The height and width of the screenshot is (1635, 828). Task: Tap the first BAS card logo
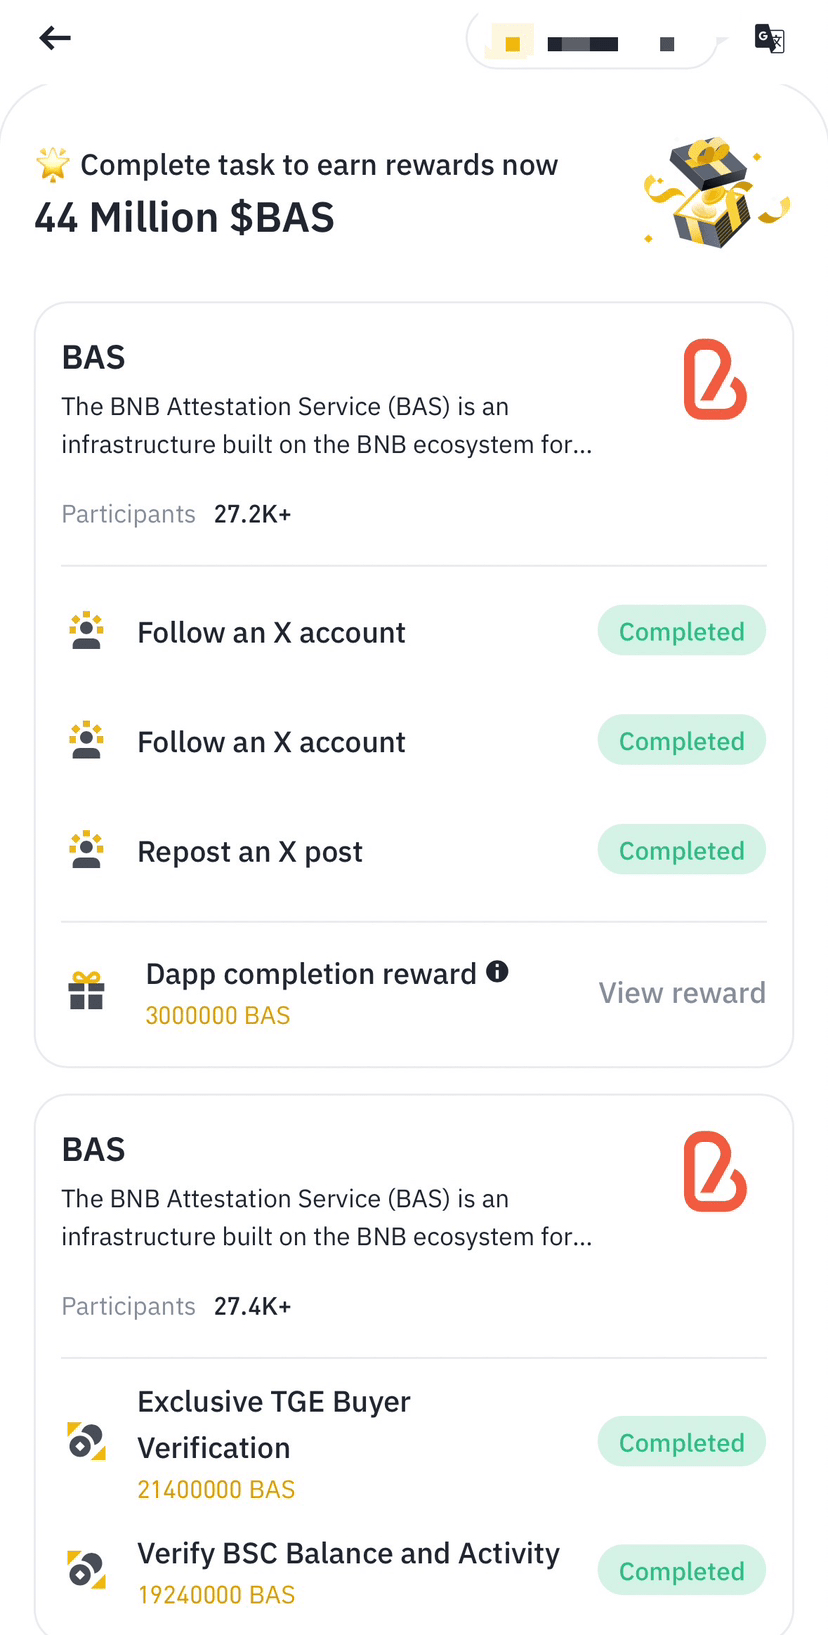pyautogui.click(x=714, y=379)
